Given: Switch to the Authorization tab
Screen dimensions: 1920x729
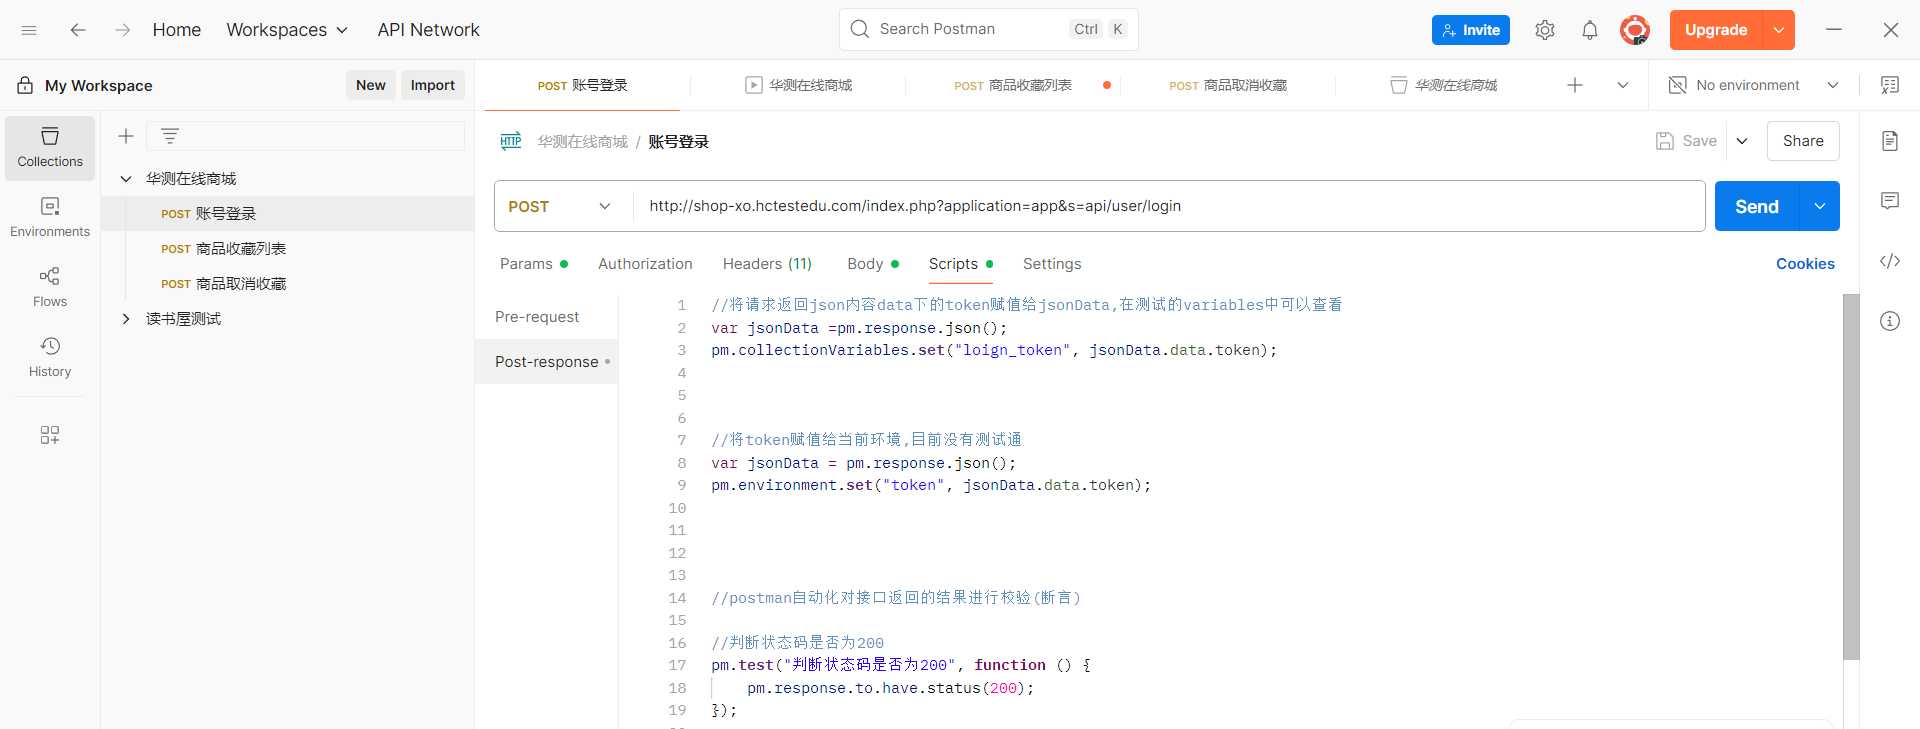Looking at the screenshot, I should tap(645, 264).
